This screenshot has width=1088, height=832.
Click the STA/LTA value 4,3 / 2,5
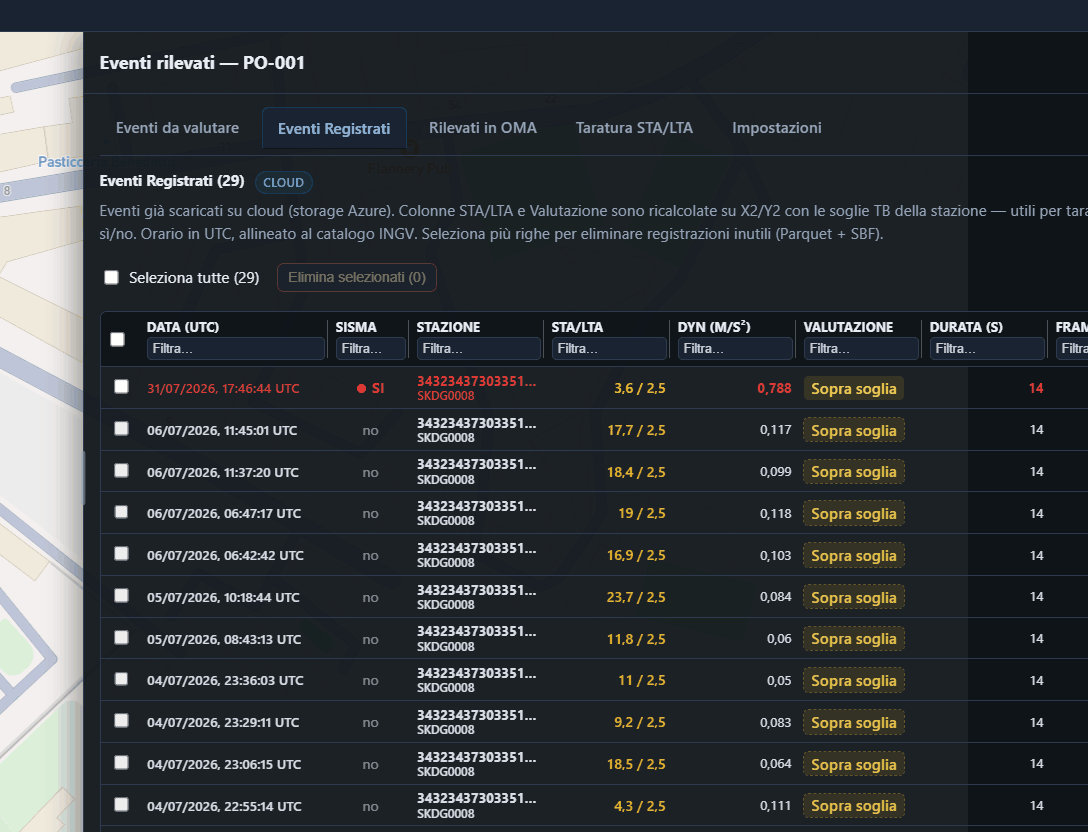[640, 806]
